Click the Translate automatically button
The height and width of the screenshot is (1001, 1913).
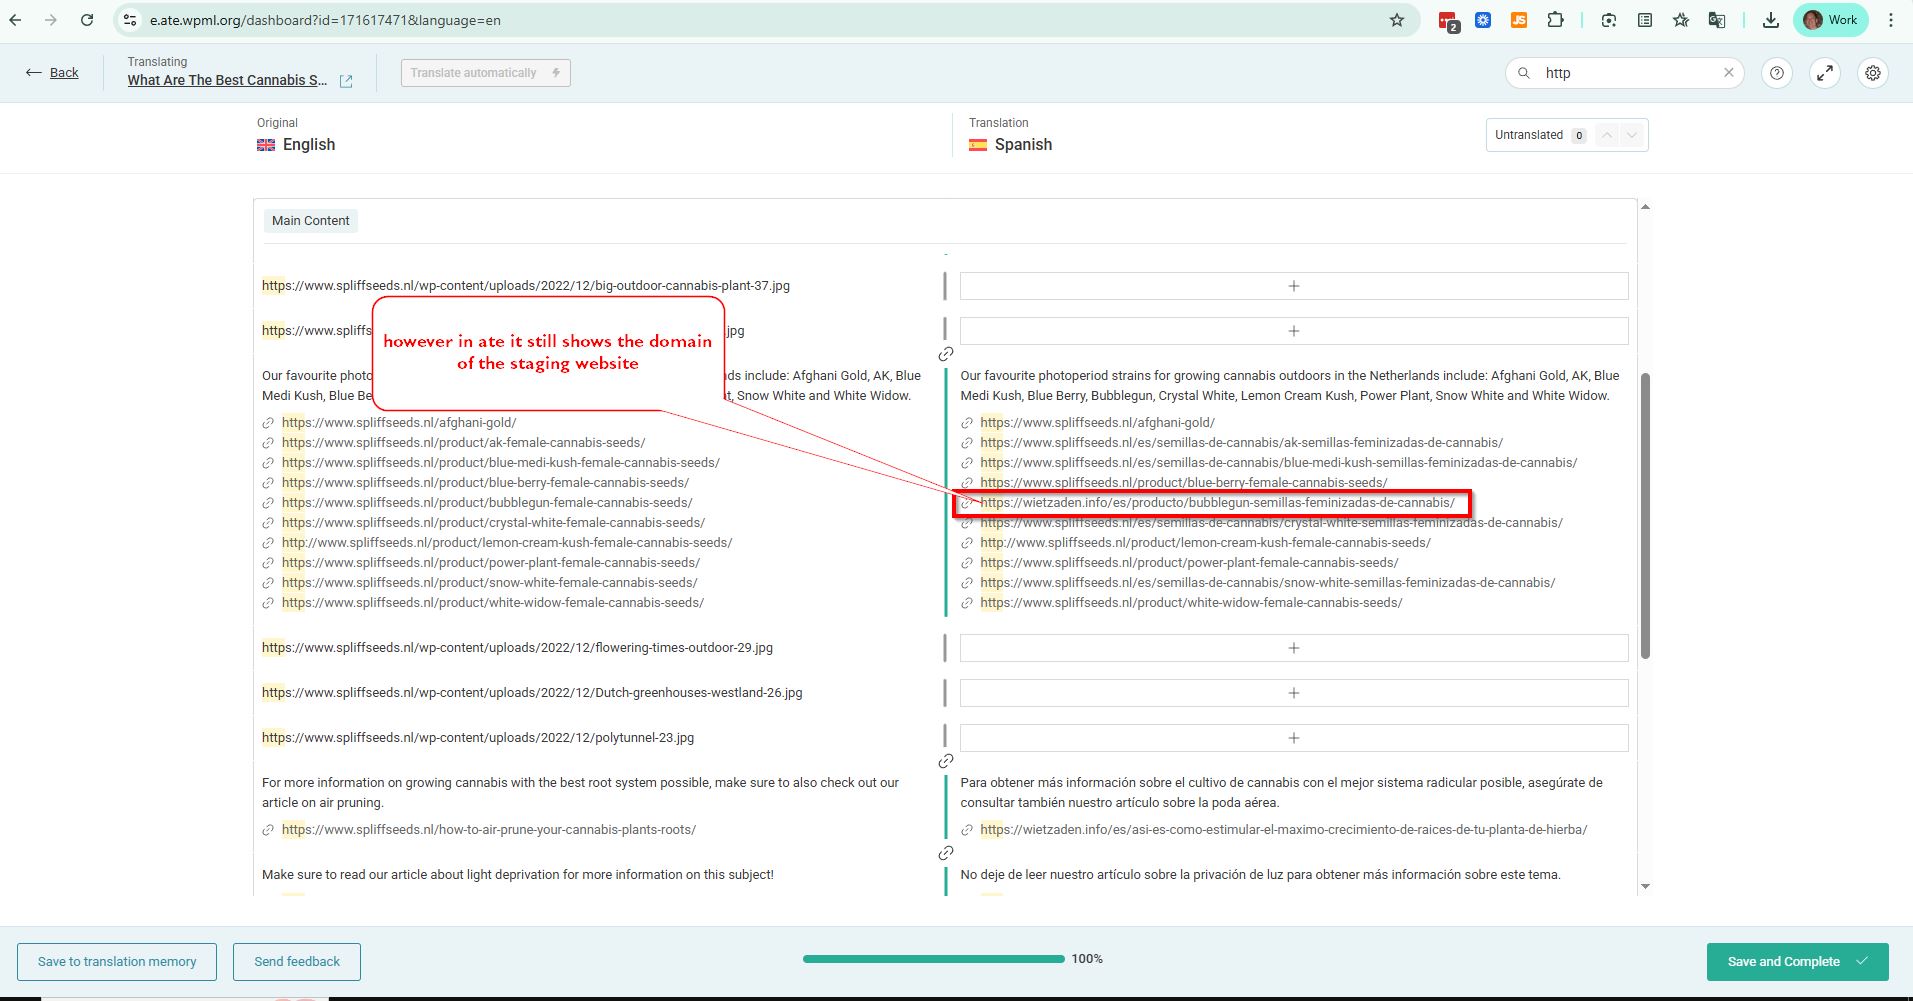[x=486, y=73]
